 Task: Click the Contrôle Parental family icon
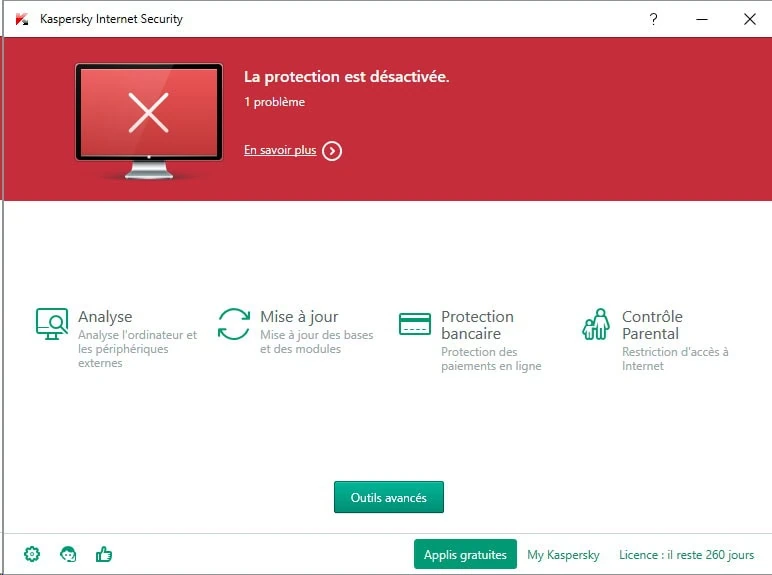tap(596, 324)
